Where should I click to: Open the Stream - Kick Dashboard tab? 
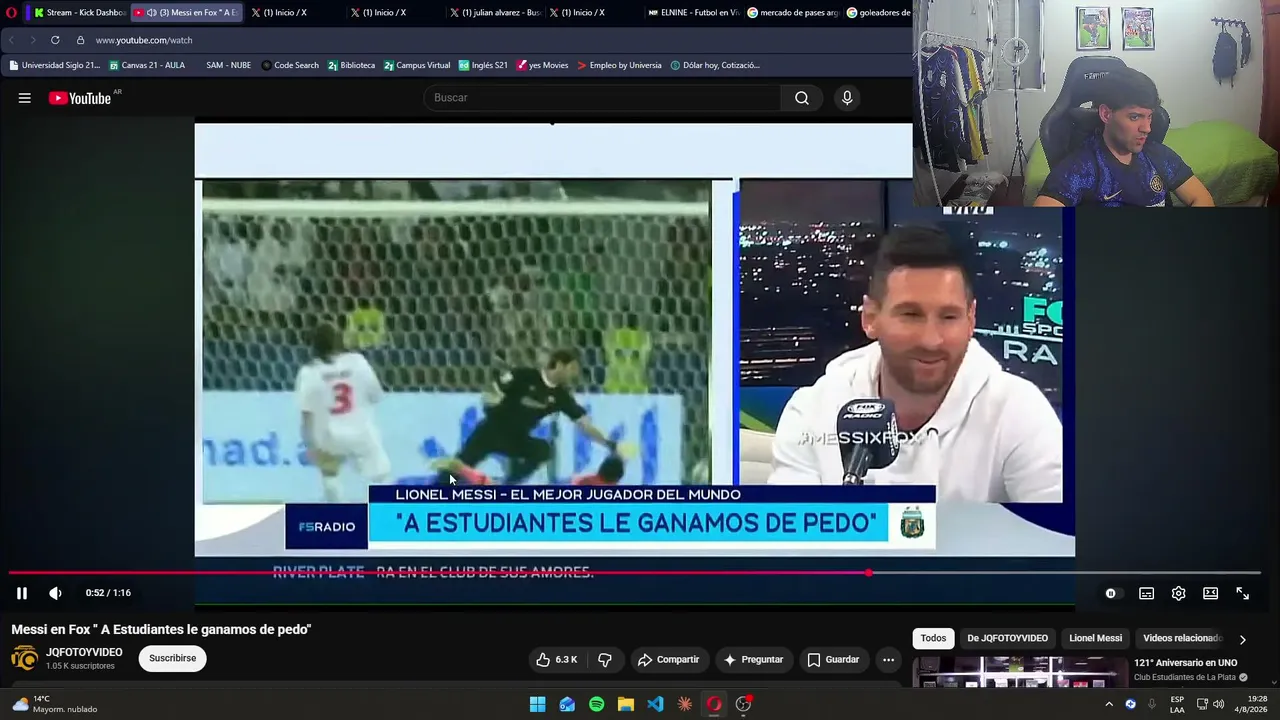[78, 13]
